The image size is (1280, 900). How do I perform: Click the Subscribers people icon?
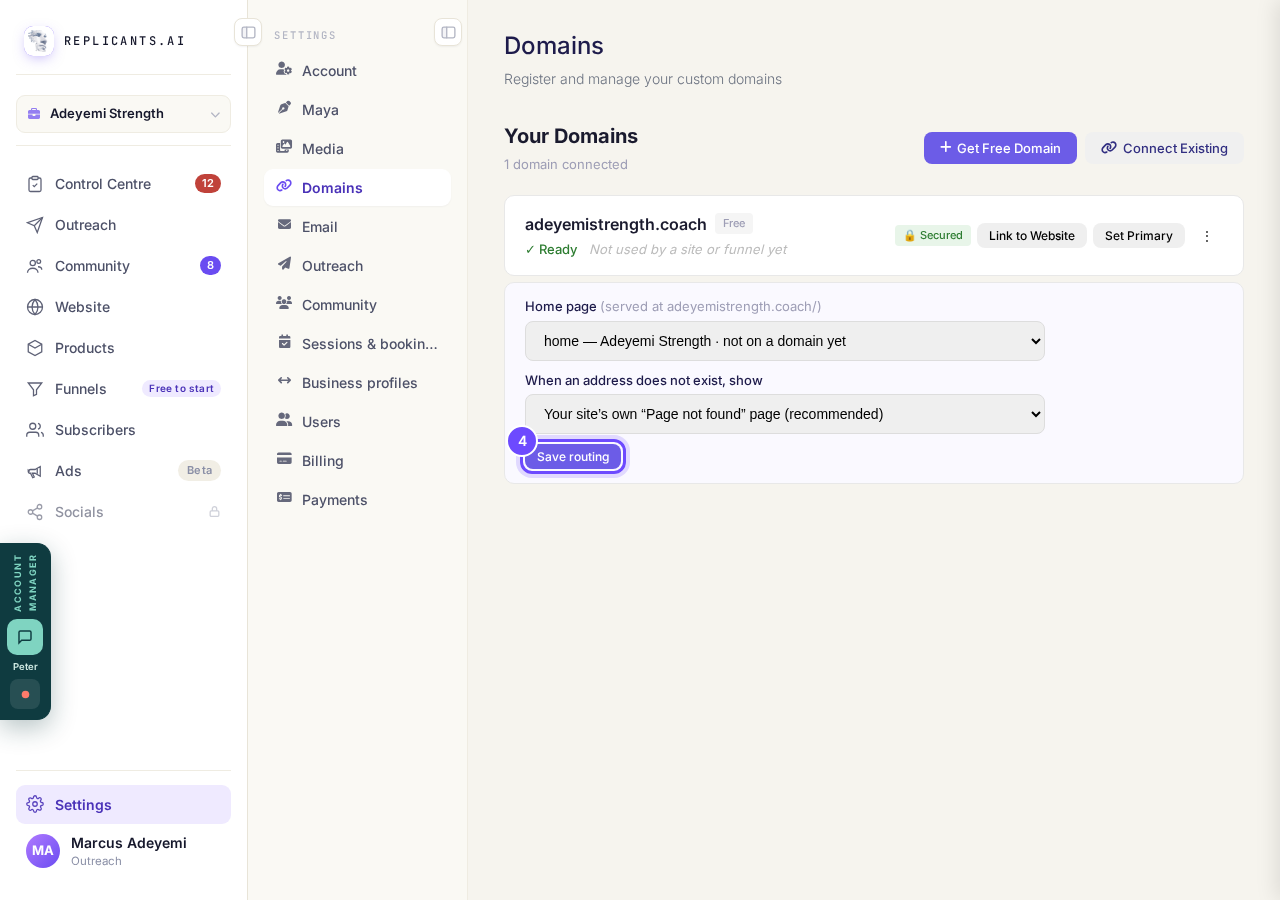[x=35, y=430]
